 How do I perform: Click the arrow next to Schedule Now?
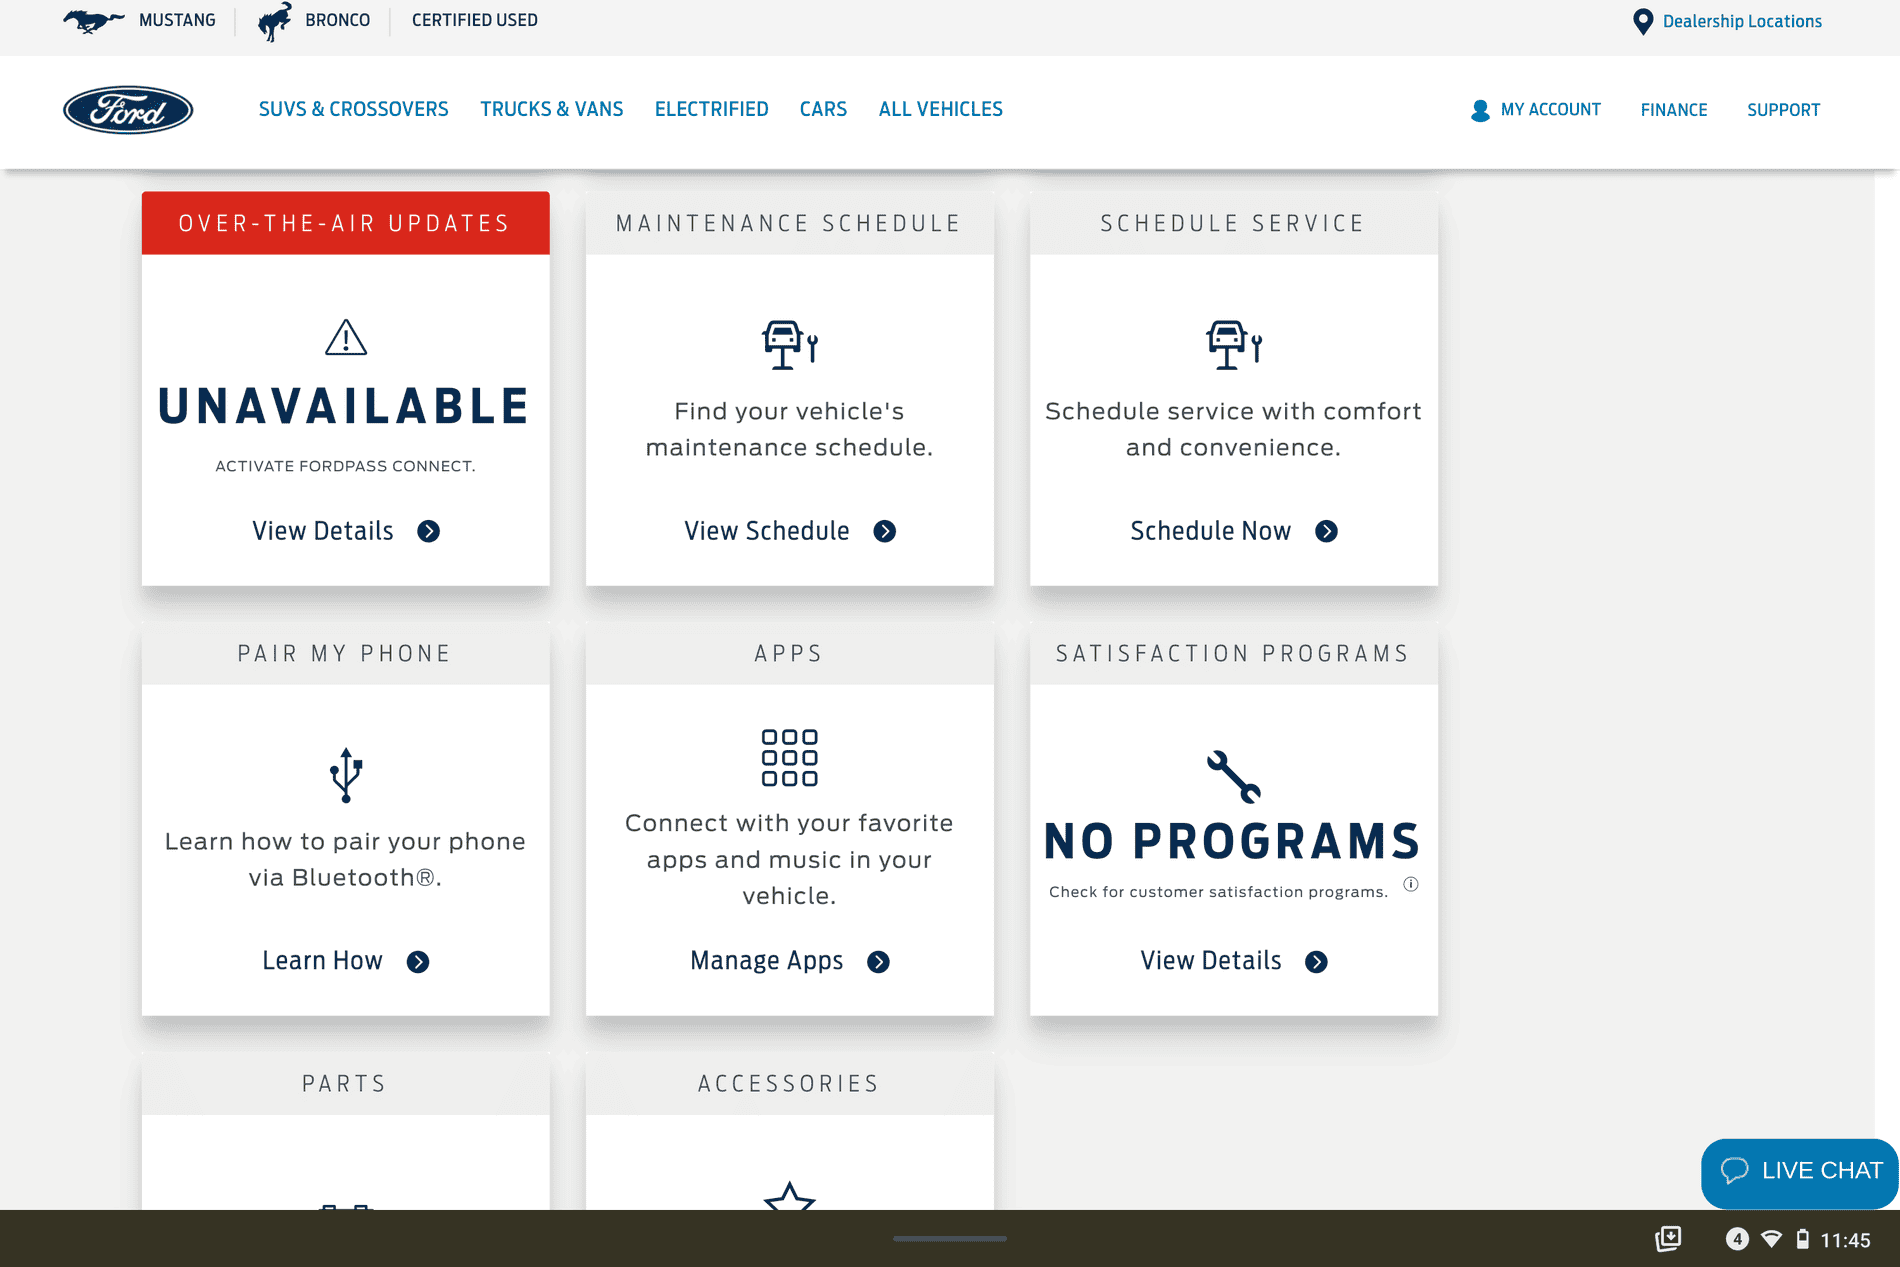(x=1327, y=531)
